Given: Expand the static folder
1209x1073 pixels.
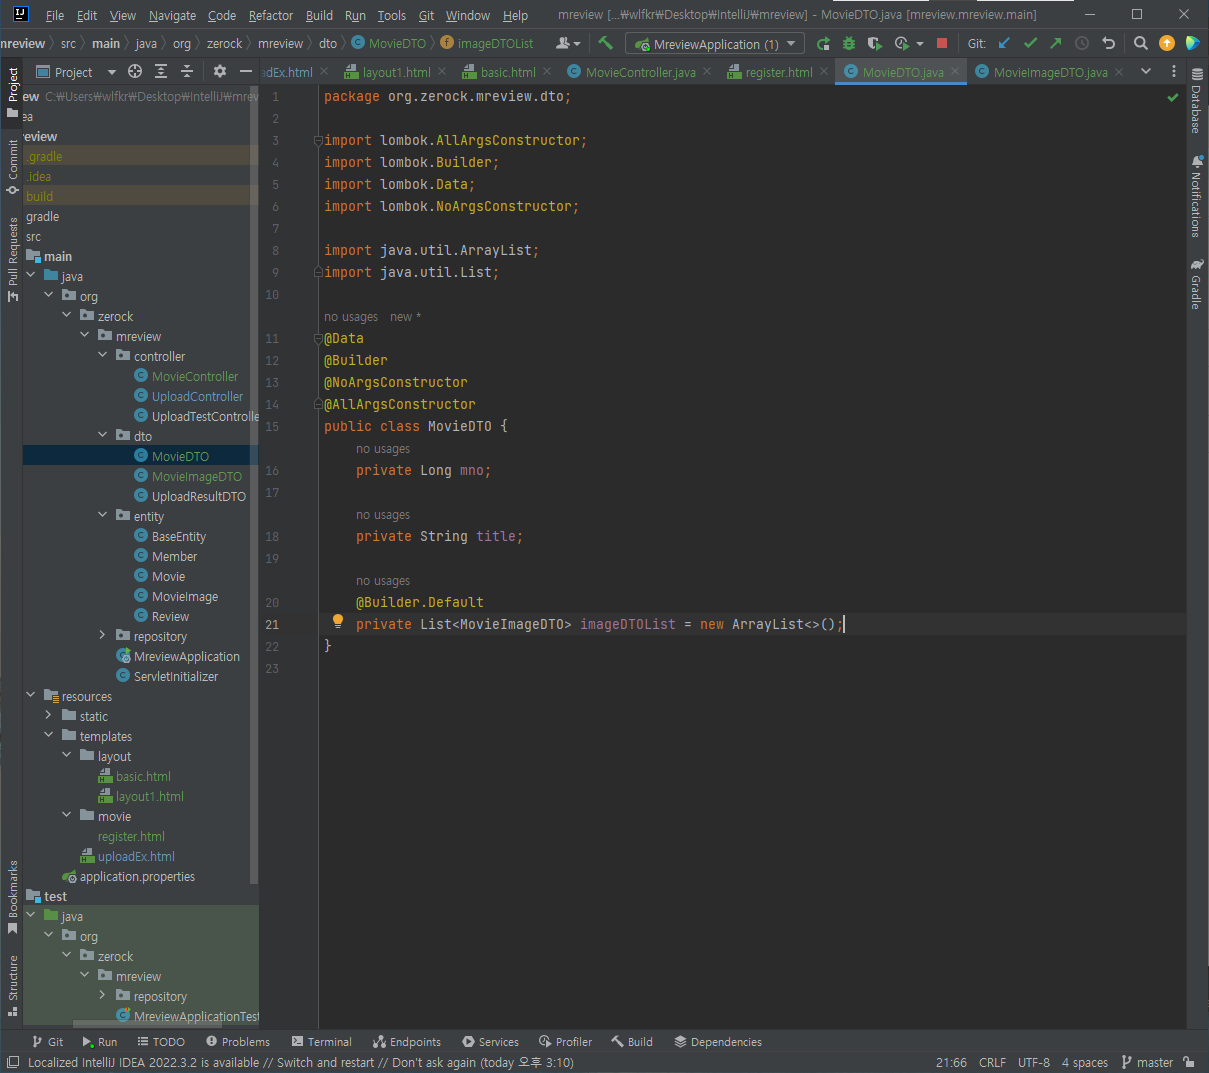Looking at the screenshot, I should pos(49,715).
